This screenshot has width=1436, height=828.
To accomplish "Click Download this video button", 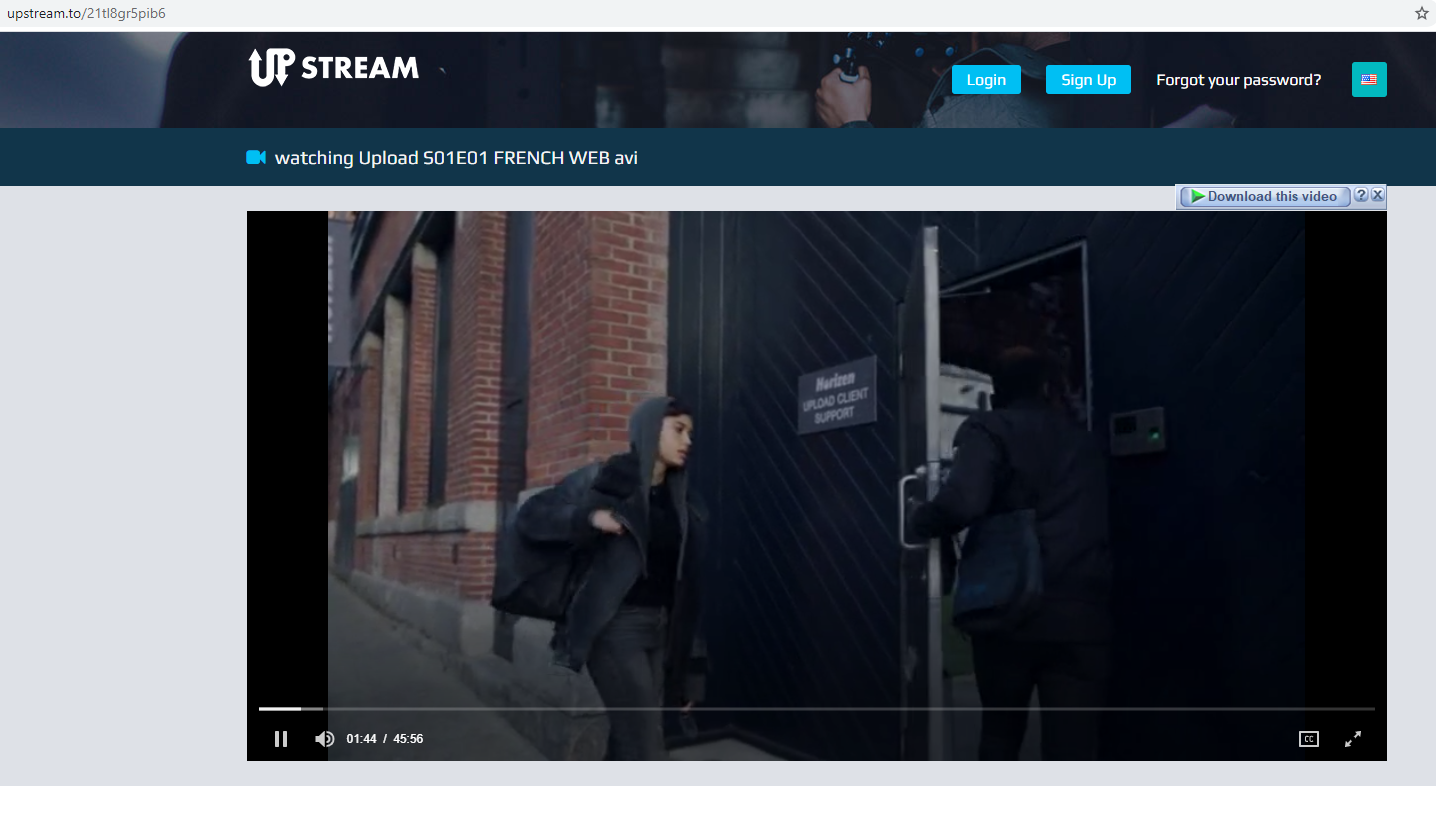I will [1265, 196].
